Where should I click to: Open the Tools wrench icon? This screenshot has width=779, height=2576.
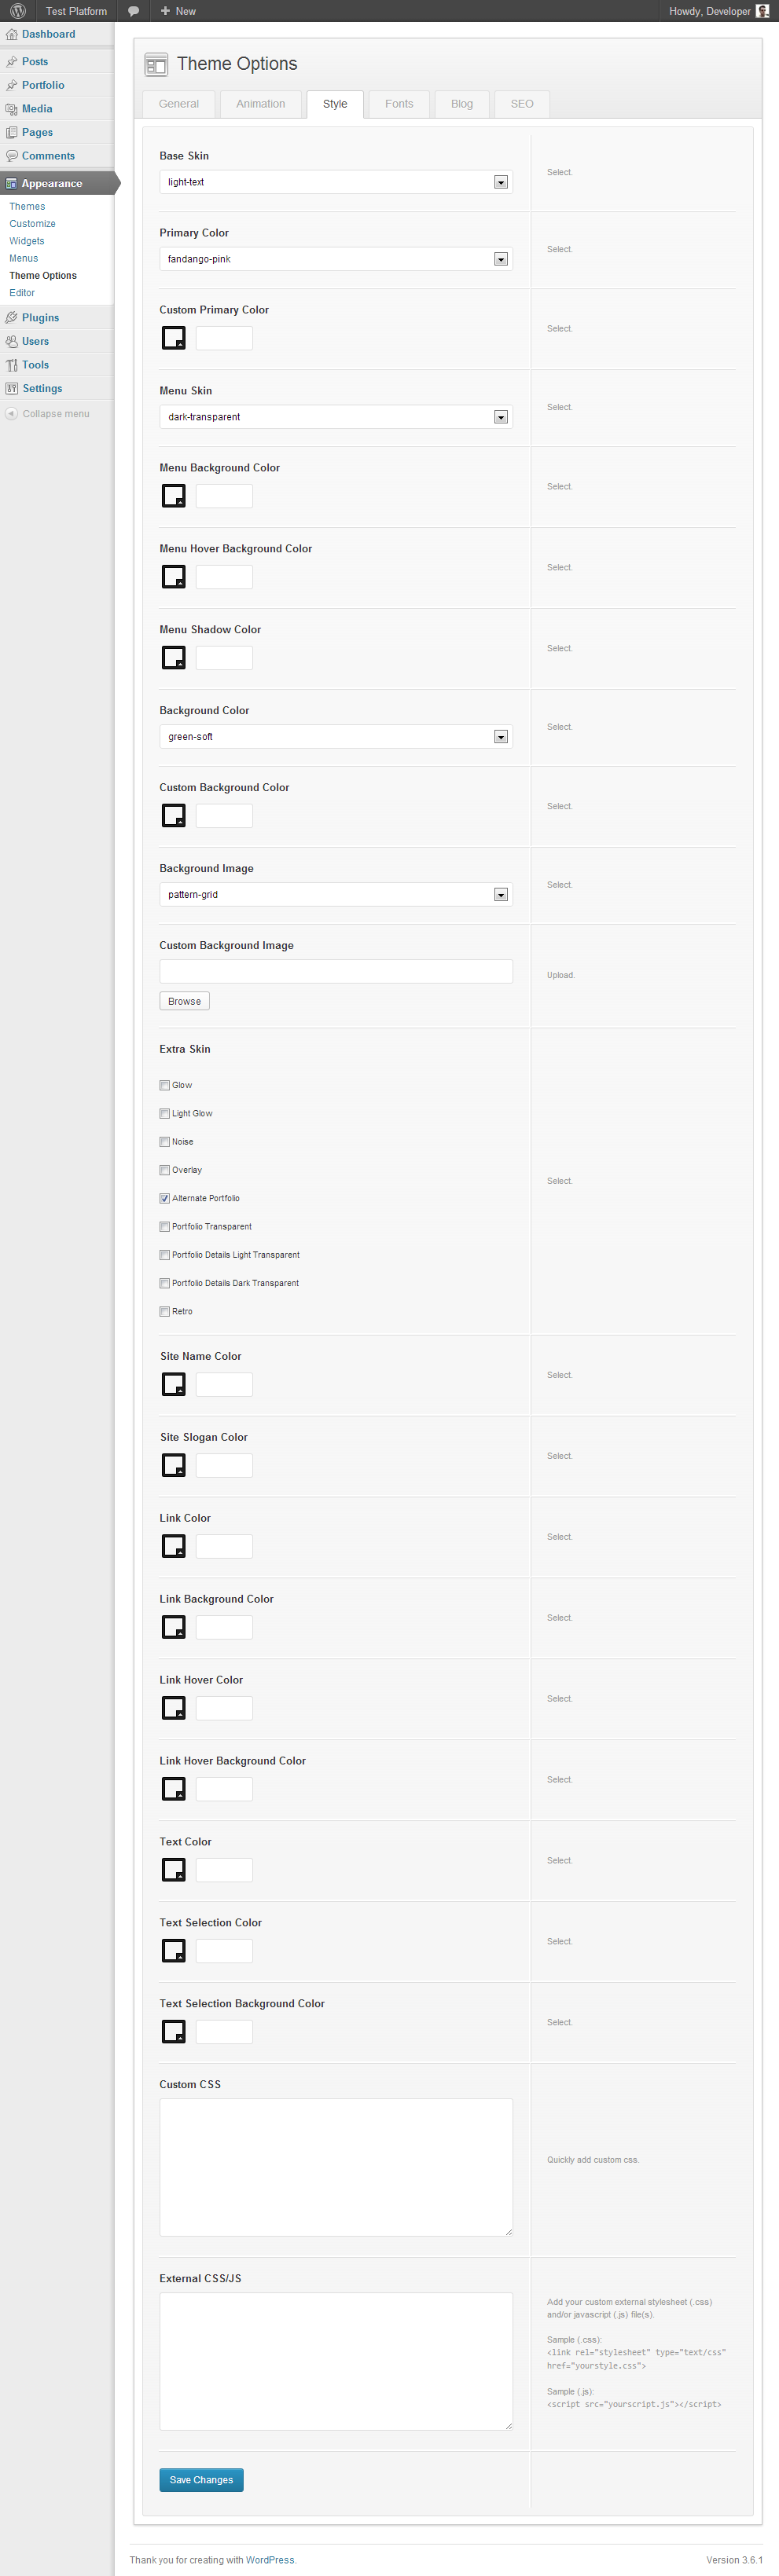pos(11,365)
